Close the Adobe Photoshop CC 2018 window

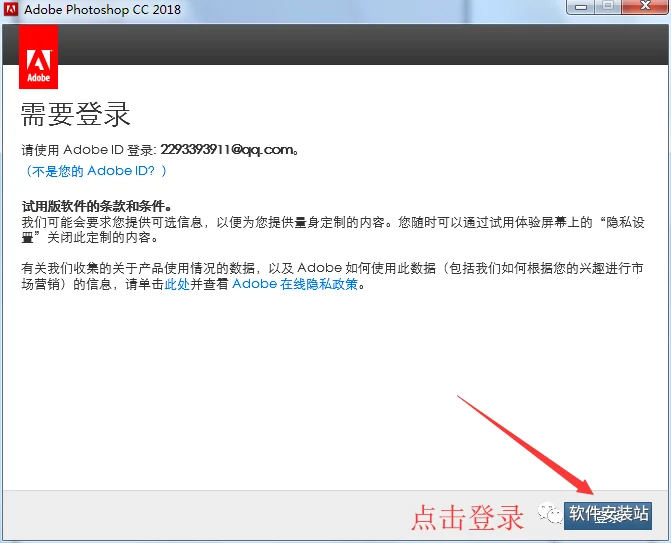pyautogui.click(x=645, y=6)
